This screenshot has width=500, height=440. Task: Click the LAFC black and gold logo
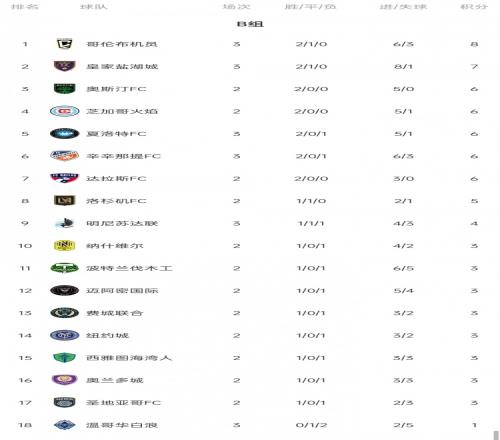[64, 201]
